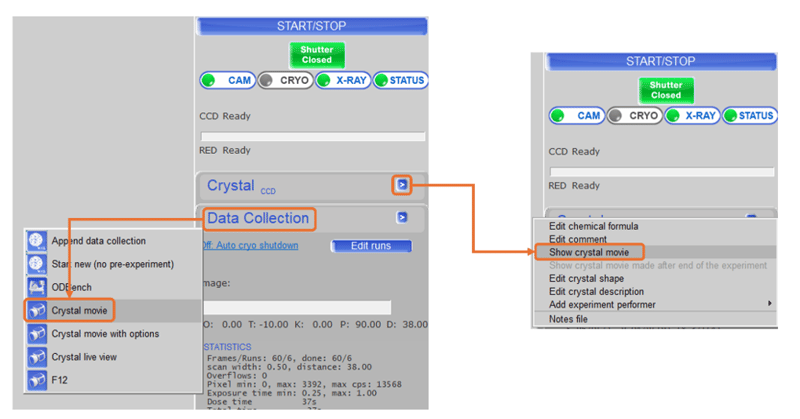This screenshot has width=800, height=419.
Task: Click Shutter Closed button in left window
Action: click(x=317, y=55)
